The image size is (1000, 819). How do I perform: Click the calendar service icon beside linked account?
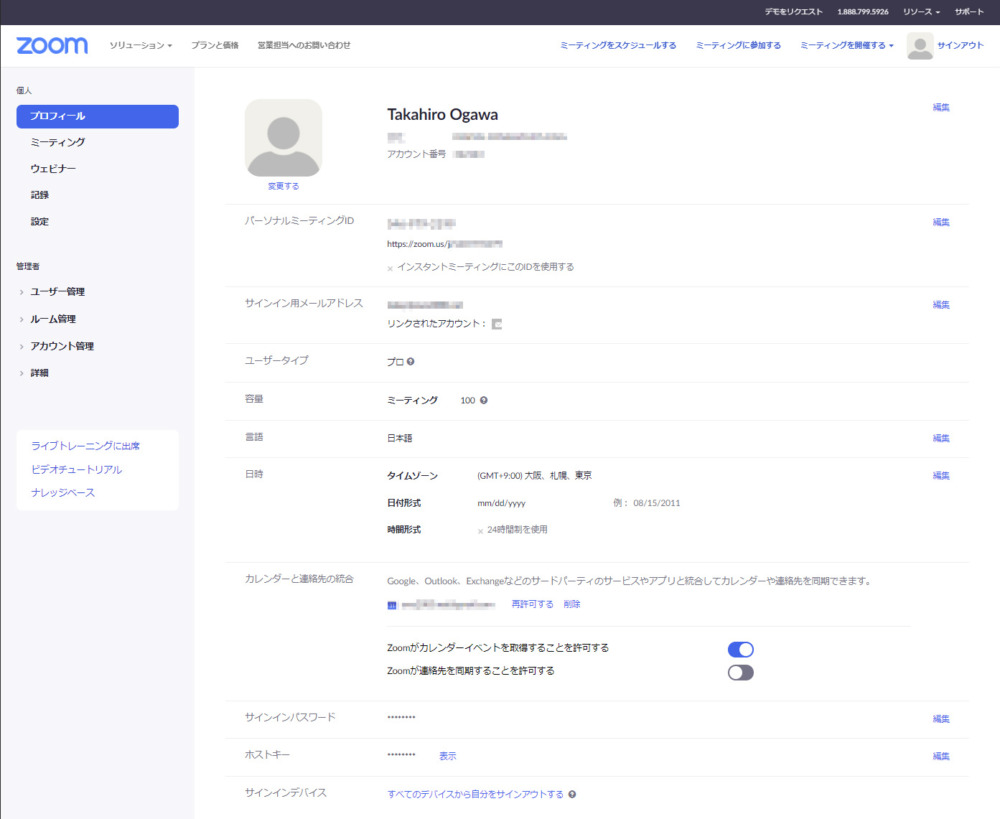pyautogui.click(x=392, y=605)
